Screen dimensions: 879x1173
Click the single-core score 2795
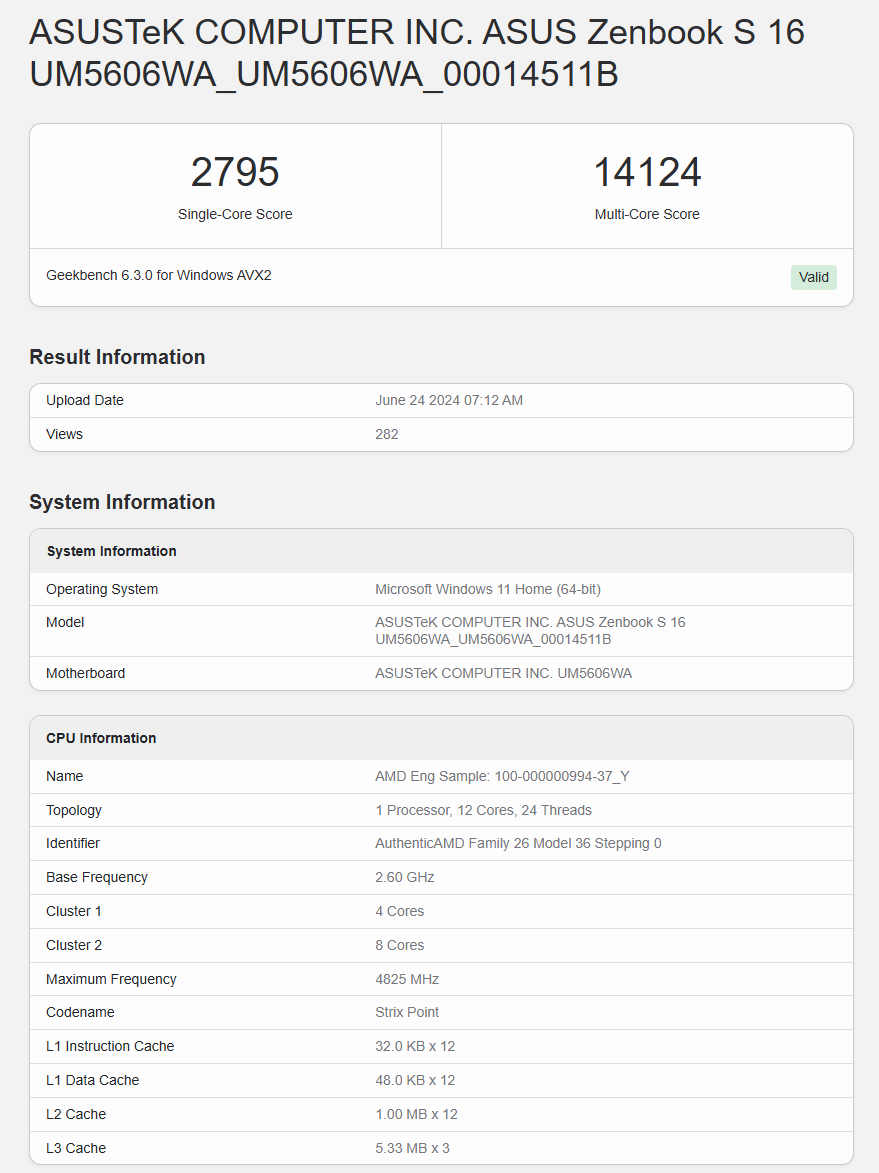point(235,172)
